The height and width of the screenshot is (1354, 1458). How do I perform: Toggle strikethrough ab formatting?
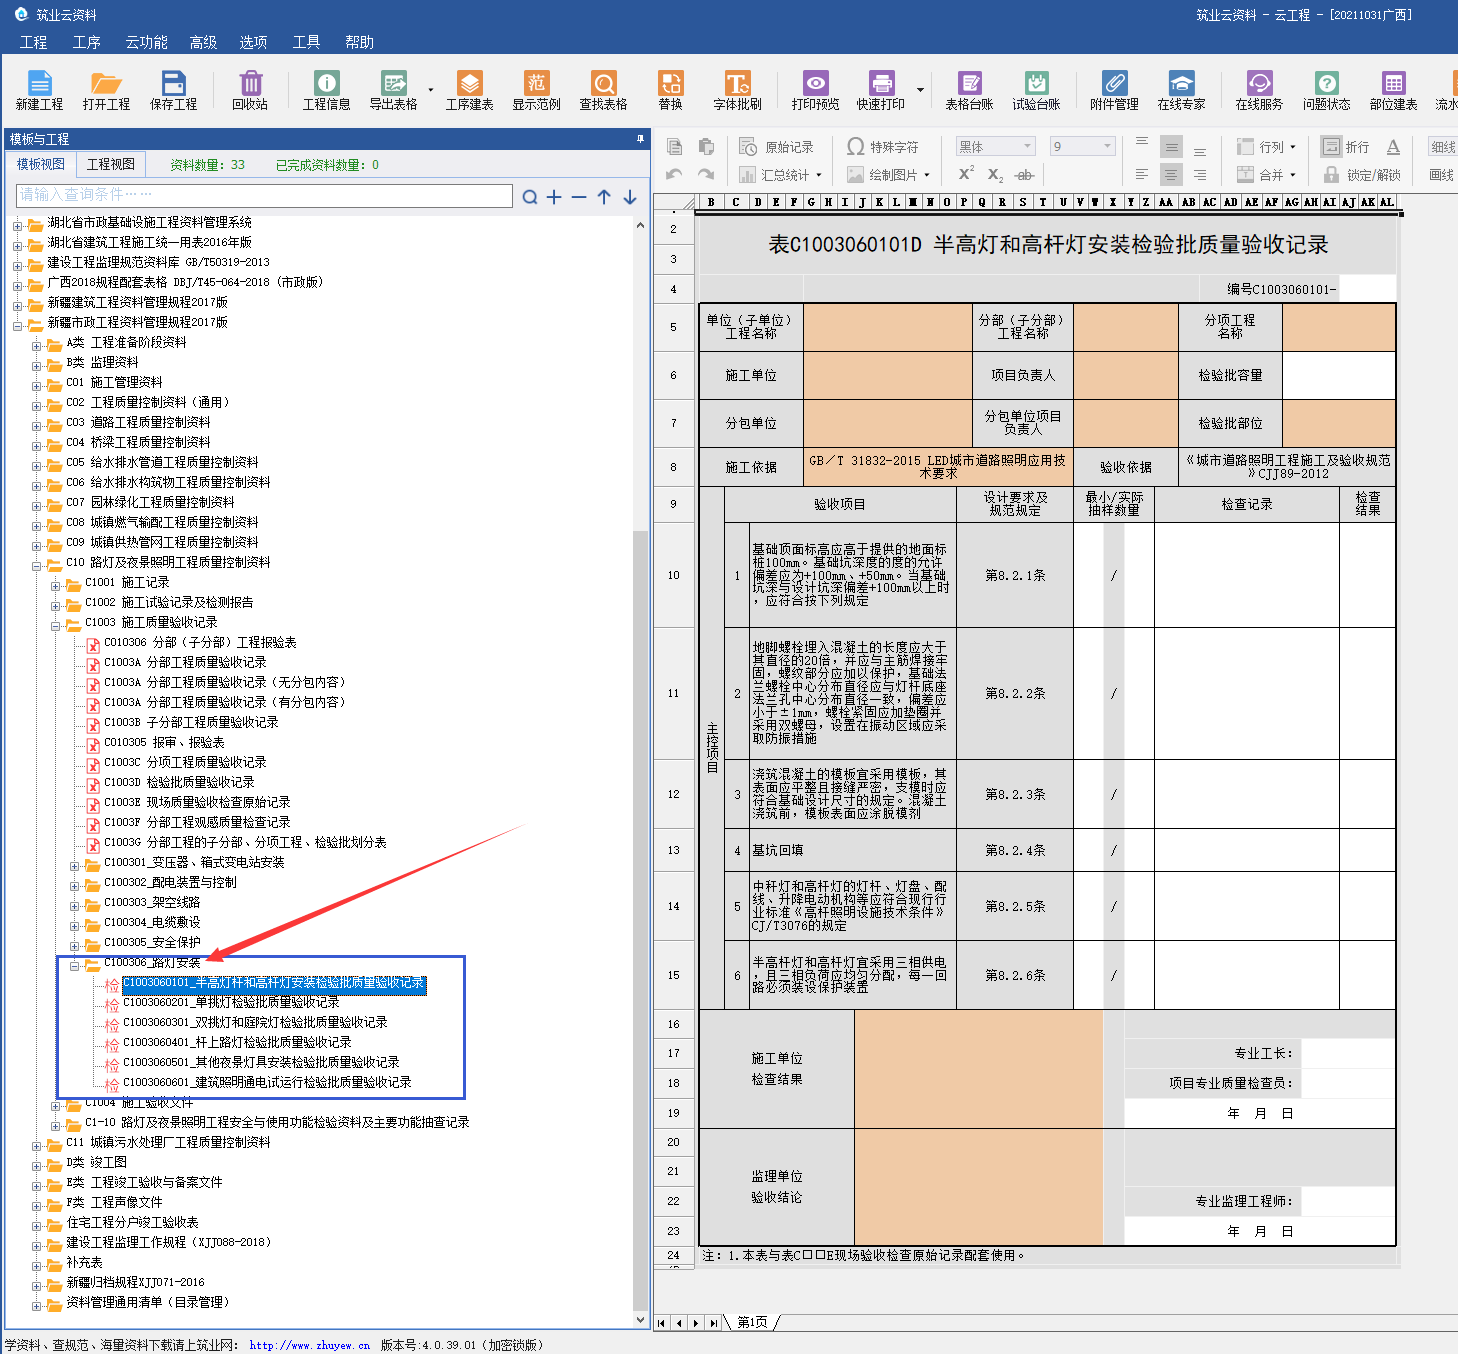click(1024, 174)
